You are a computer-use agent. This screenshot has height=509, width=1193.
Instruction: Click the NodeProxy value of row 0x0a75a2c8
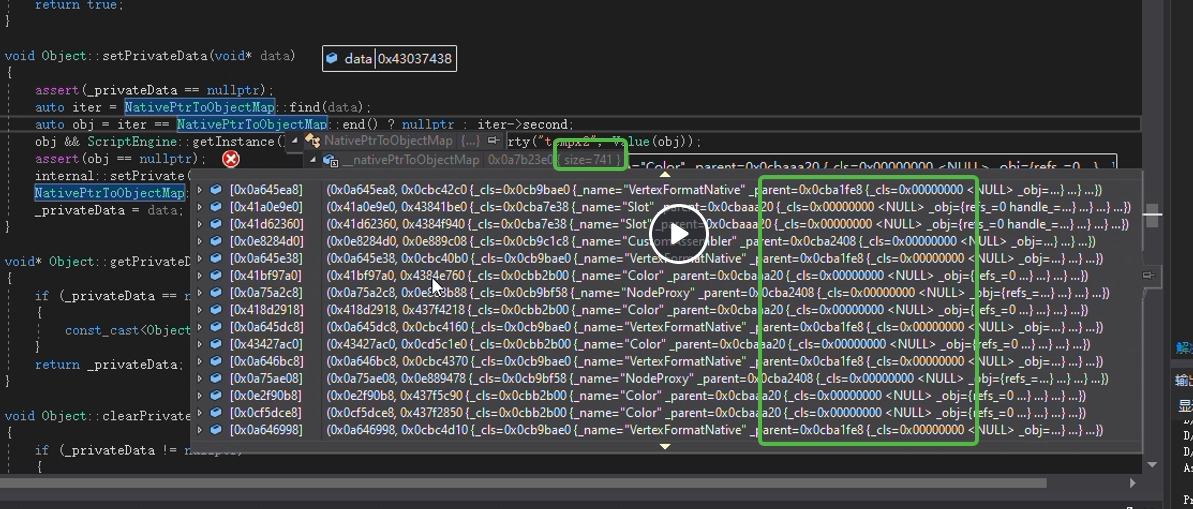click(717, 292)
